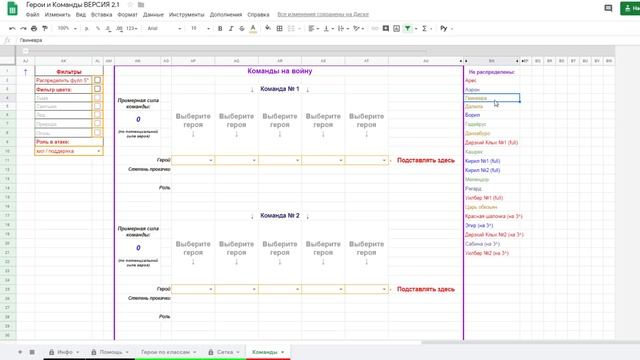Open text rotation options
This screenshot has height=360, width=640.
tap(358, 29)
